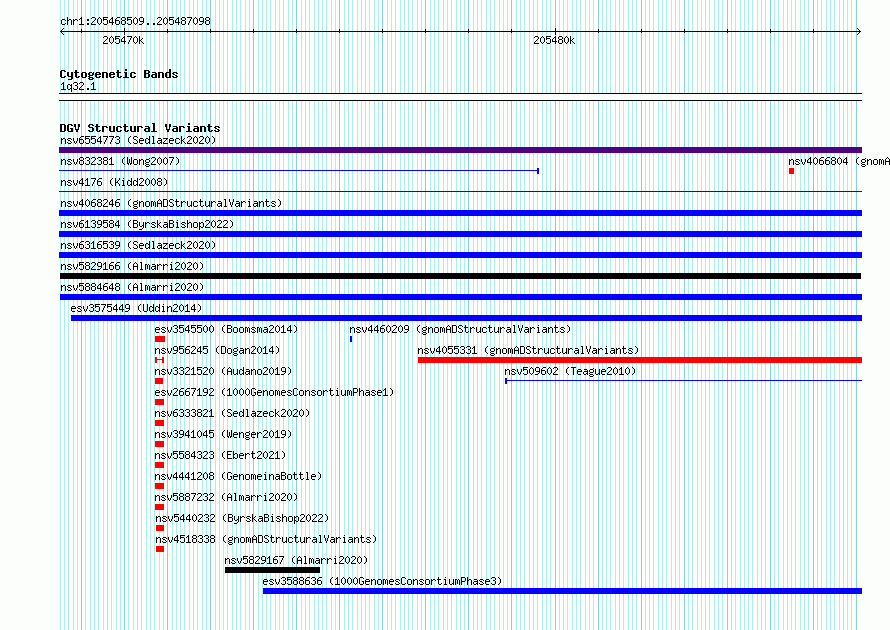Select the long red nsv4055331 bar

tap(640, 360)
